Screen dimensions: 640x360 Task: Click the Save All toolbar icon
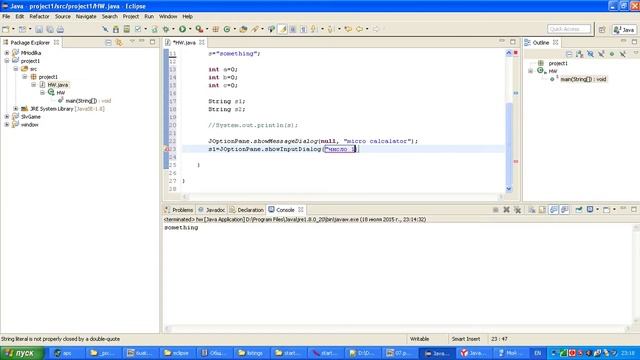click(50, 29)
